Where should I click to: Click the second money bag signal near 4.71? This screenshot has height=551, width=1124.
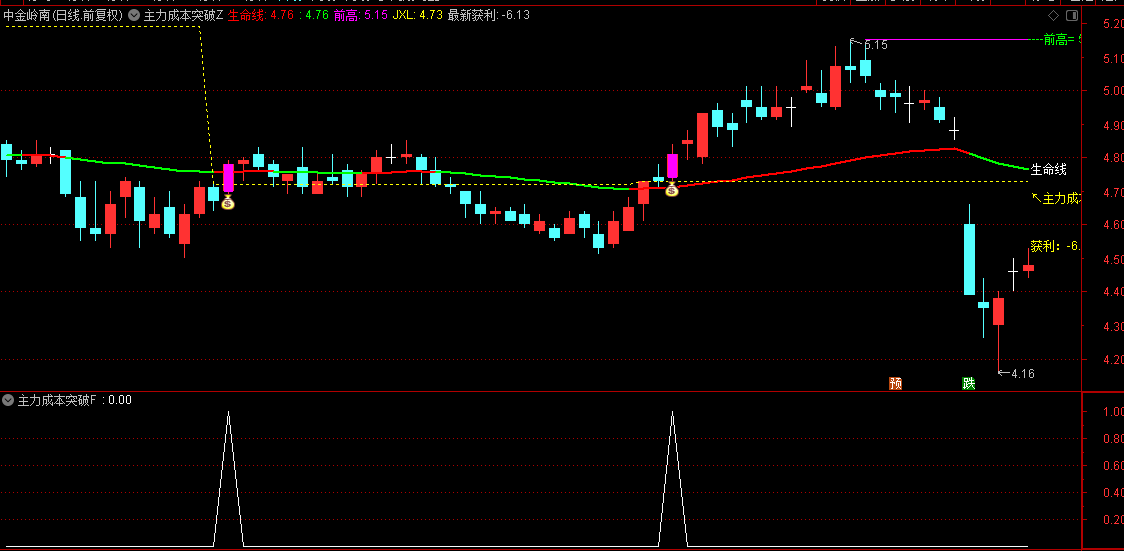[x=672, y=189]
